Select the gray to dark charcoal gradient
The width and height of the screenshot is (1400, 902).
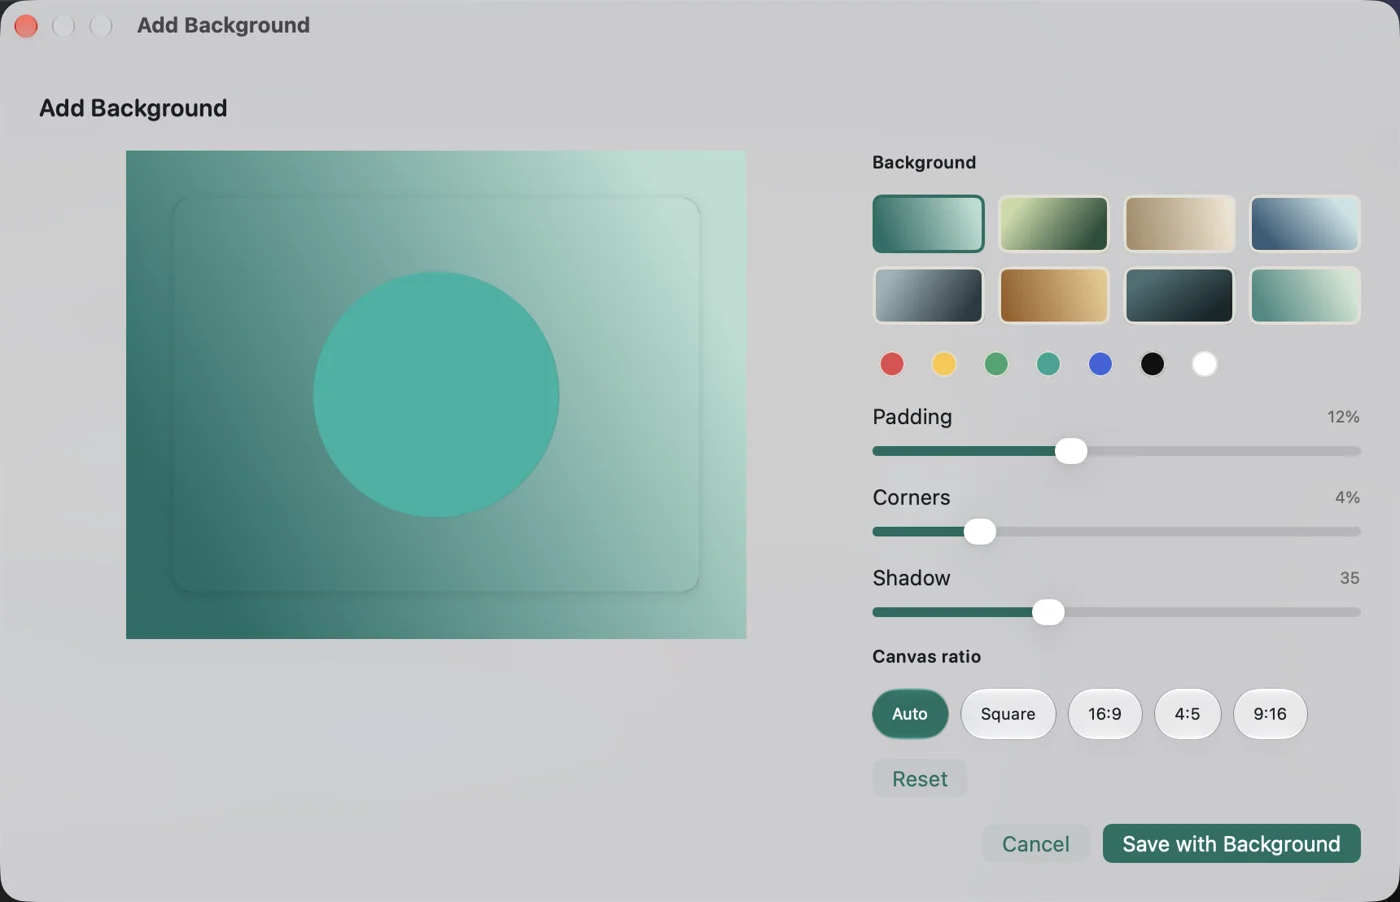(x=928, y=296)
